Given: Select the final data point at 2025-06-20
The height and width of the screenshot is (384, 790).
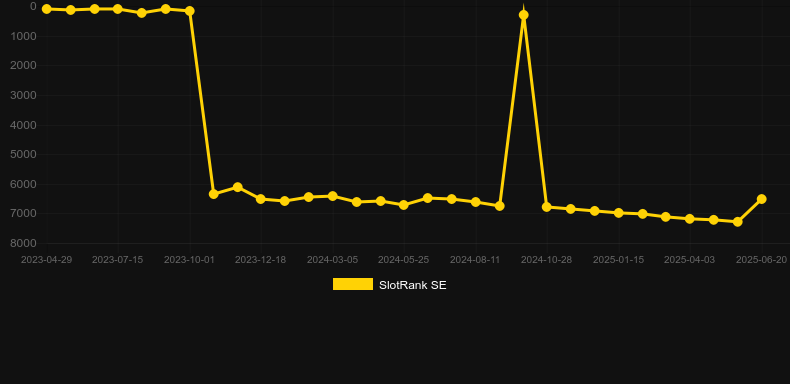Looking at the screenshot, I should (762, 199).
